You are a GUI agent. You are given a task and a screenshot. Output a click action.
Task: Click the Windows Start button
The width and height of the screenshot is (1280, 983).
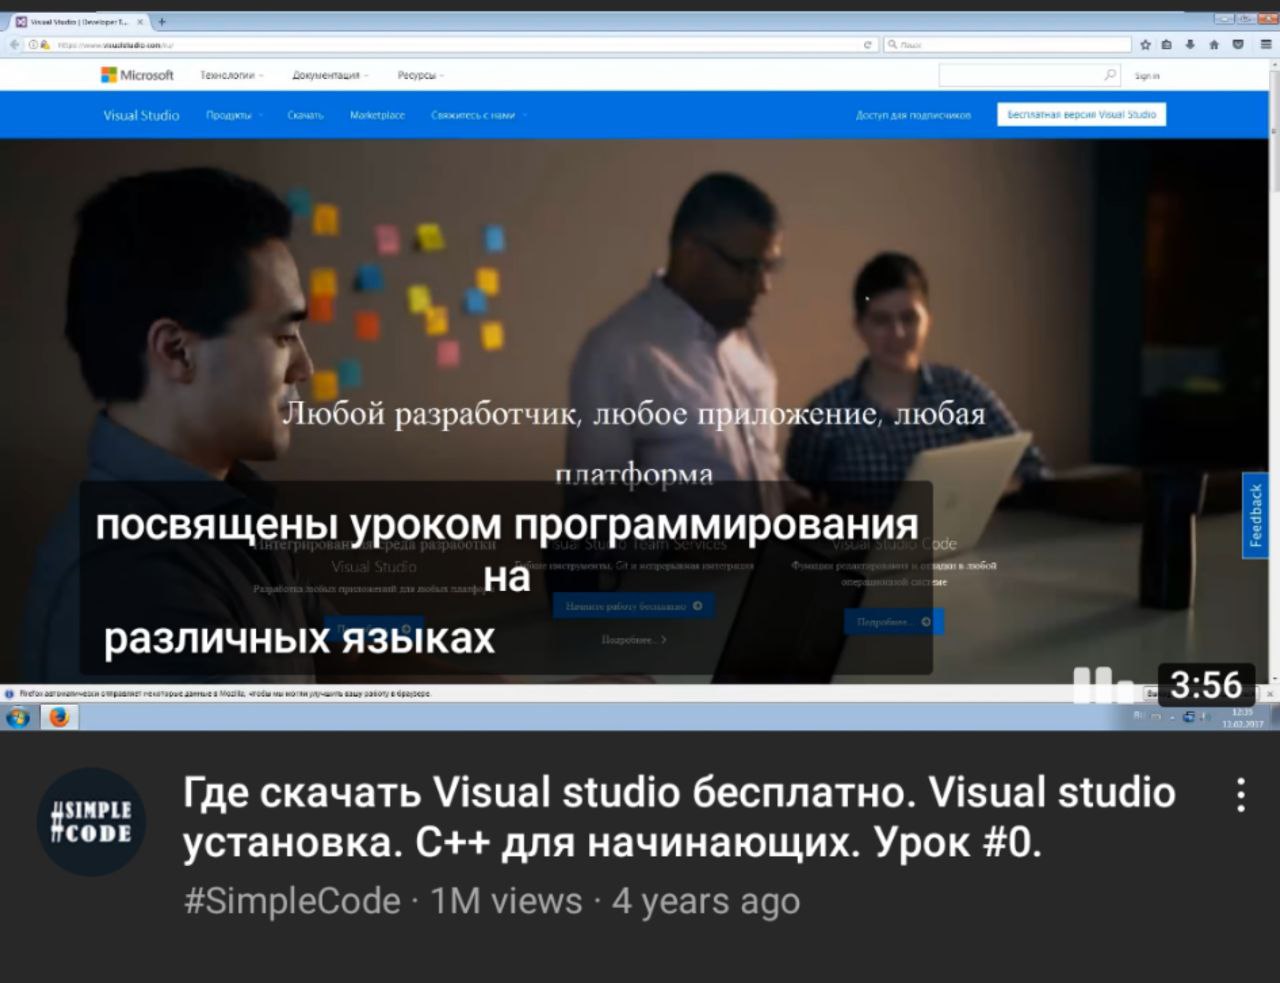(x=18, y=717)
